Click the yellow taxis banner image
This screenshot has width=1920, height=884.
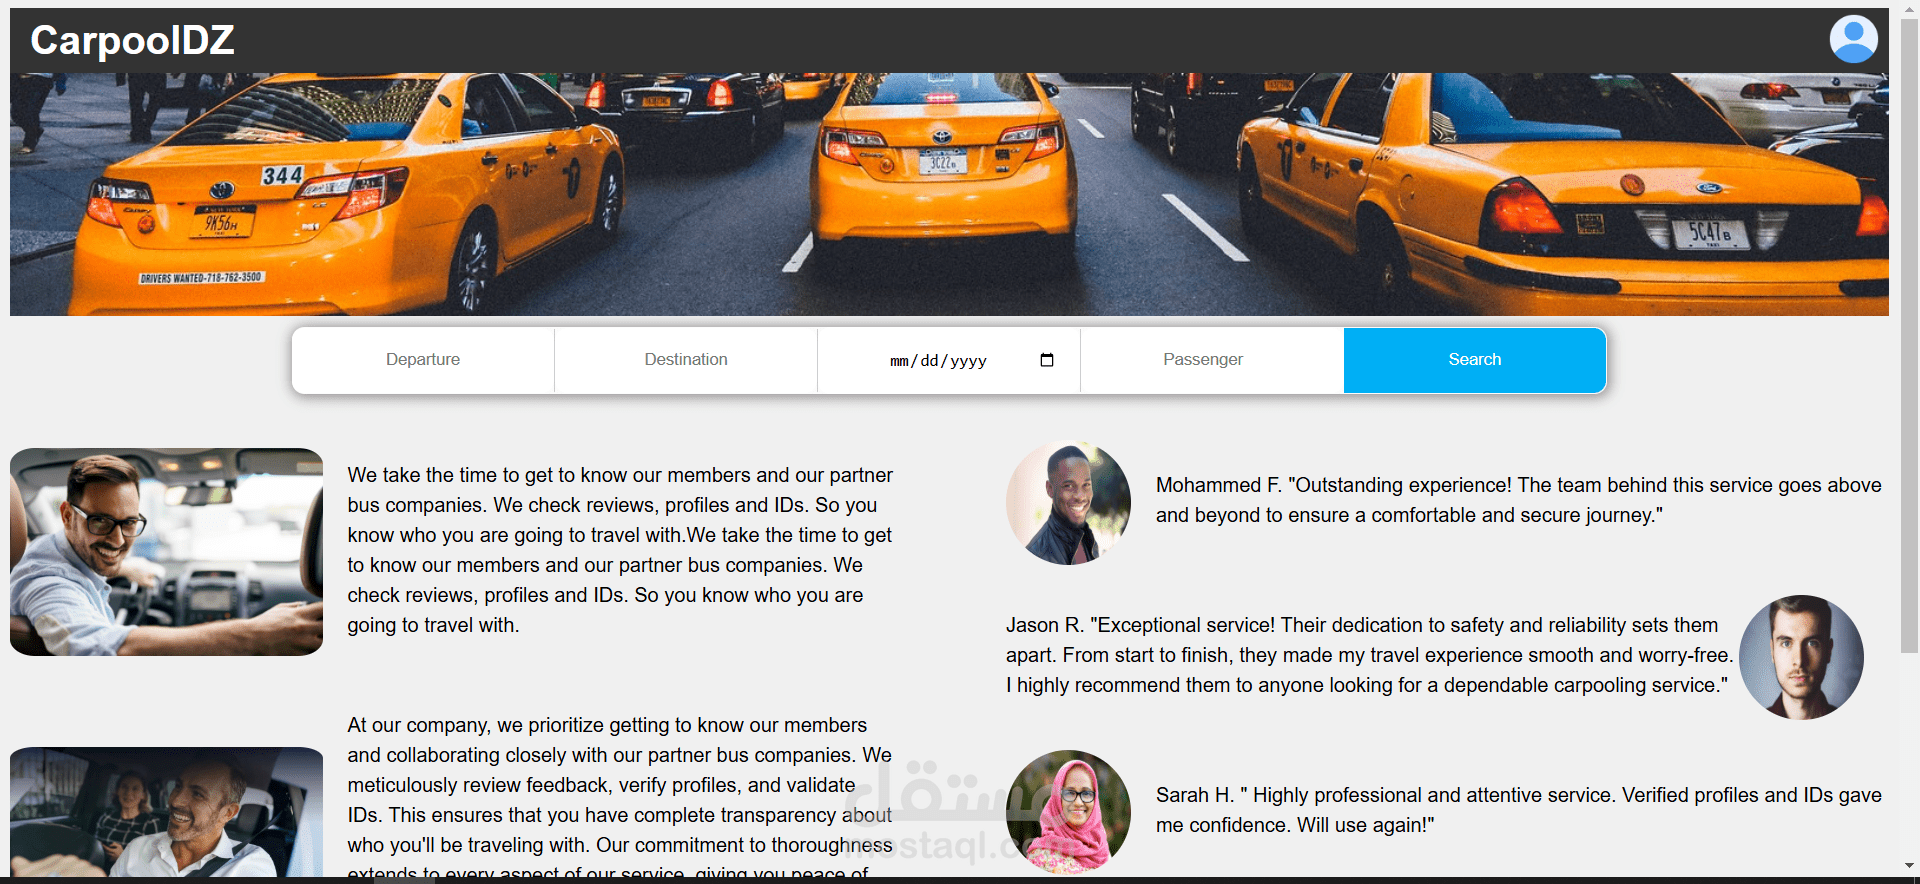[x=949, y=194]
